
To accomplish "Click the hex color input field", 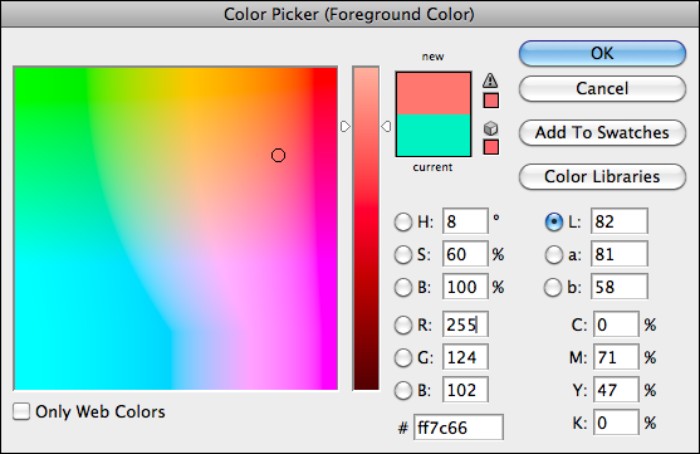I will pos(459,427).
